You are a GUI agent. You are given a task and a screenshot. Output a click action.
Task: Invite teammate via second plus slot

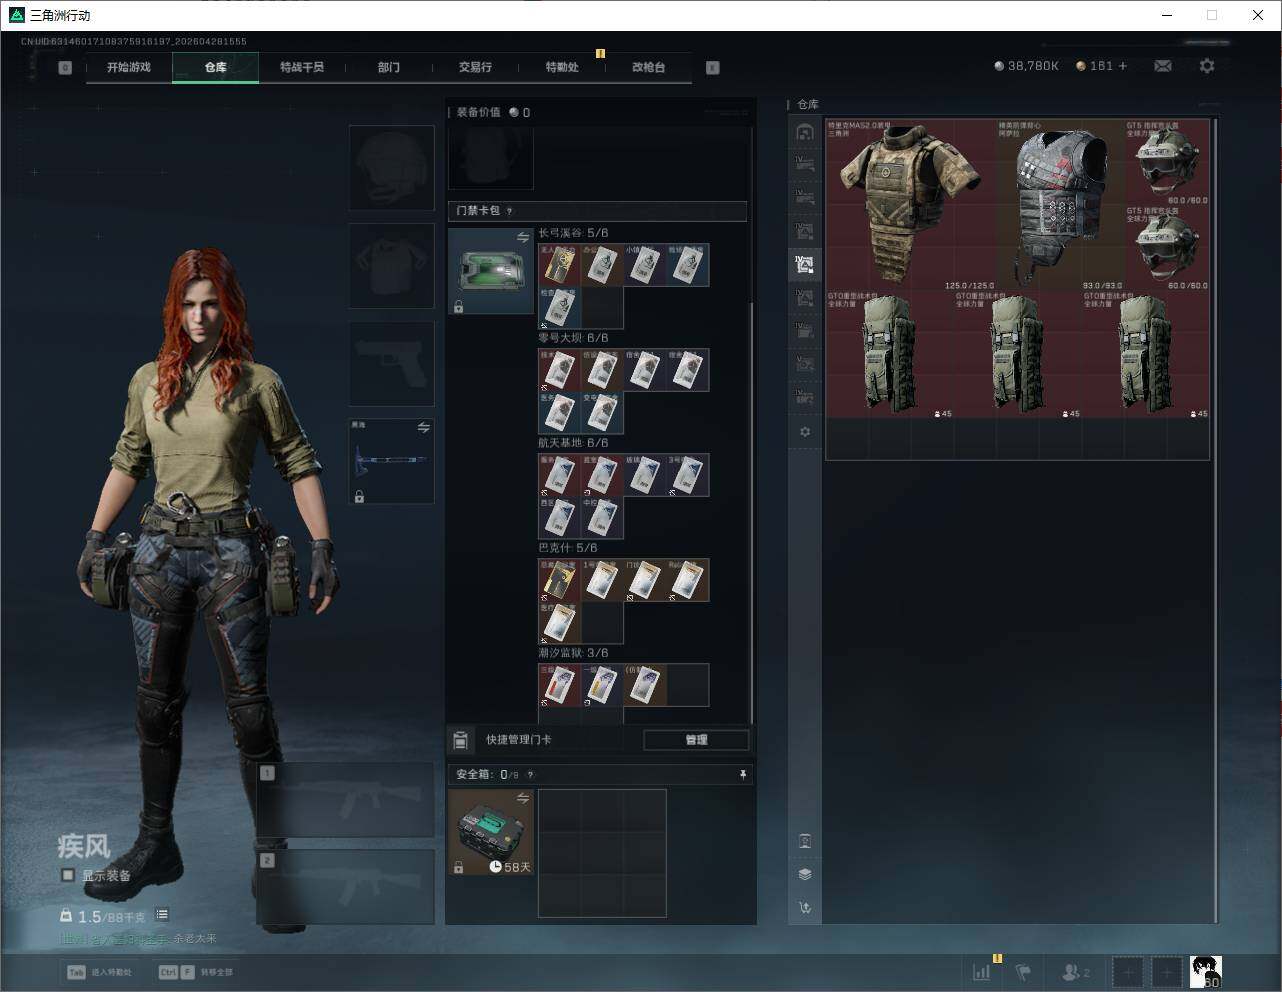1166,971
